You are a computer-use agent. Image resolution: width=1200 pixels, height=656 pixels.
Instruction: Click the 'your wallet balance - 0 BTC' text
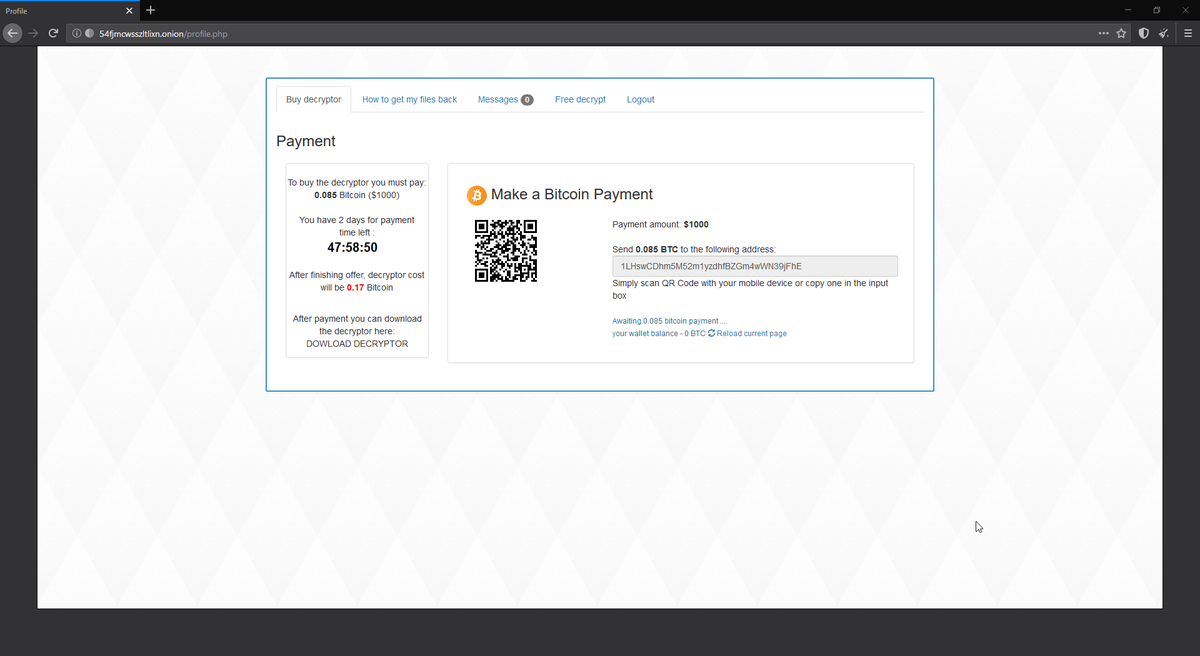[x=659, y=333]
